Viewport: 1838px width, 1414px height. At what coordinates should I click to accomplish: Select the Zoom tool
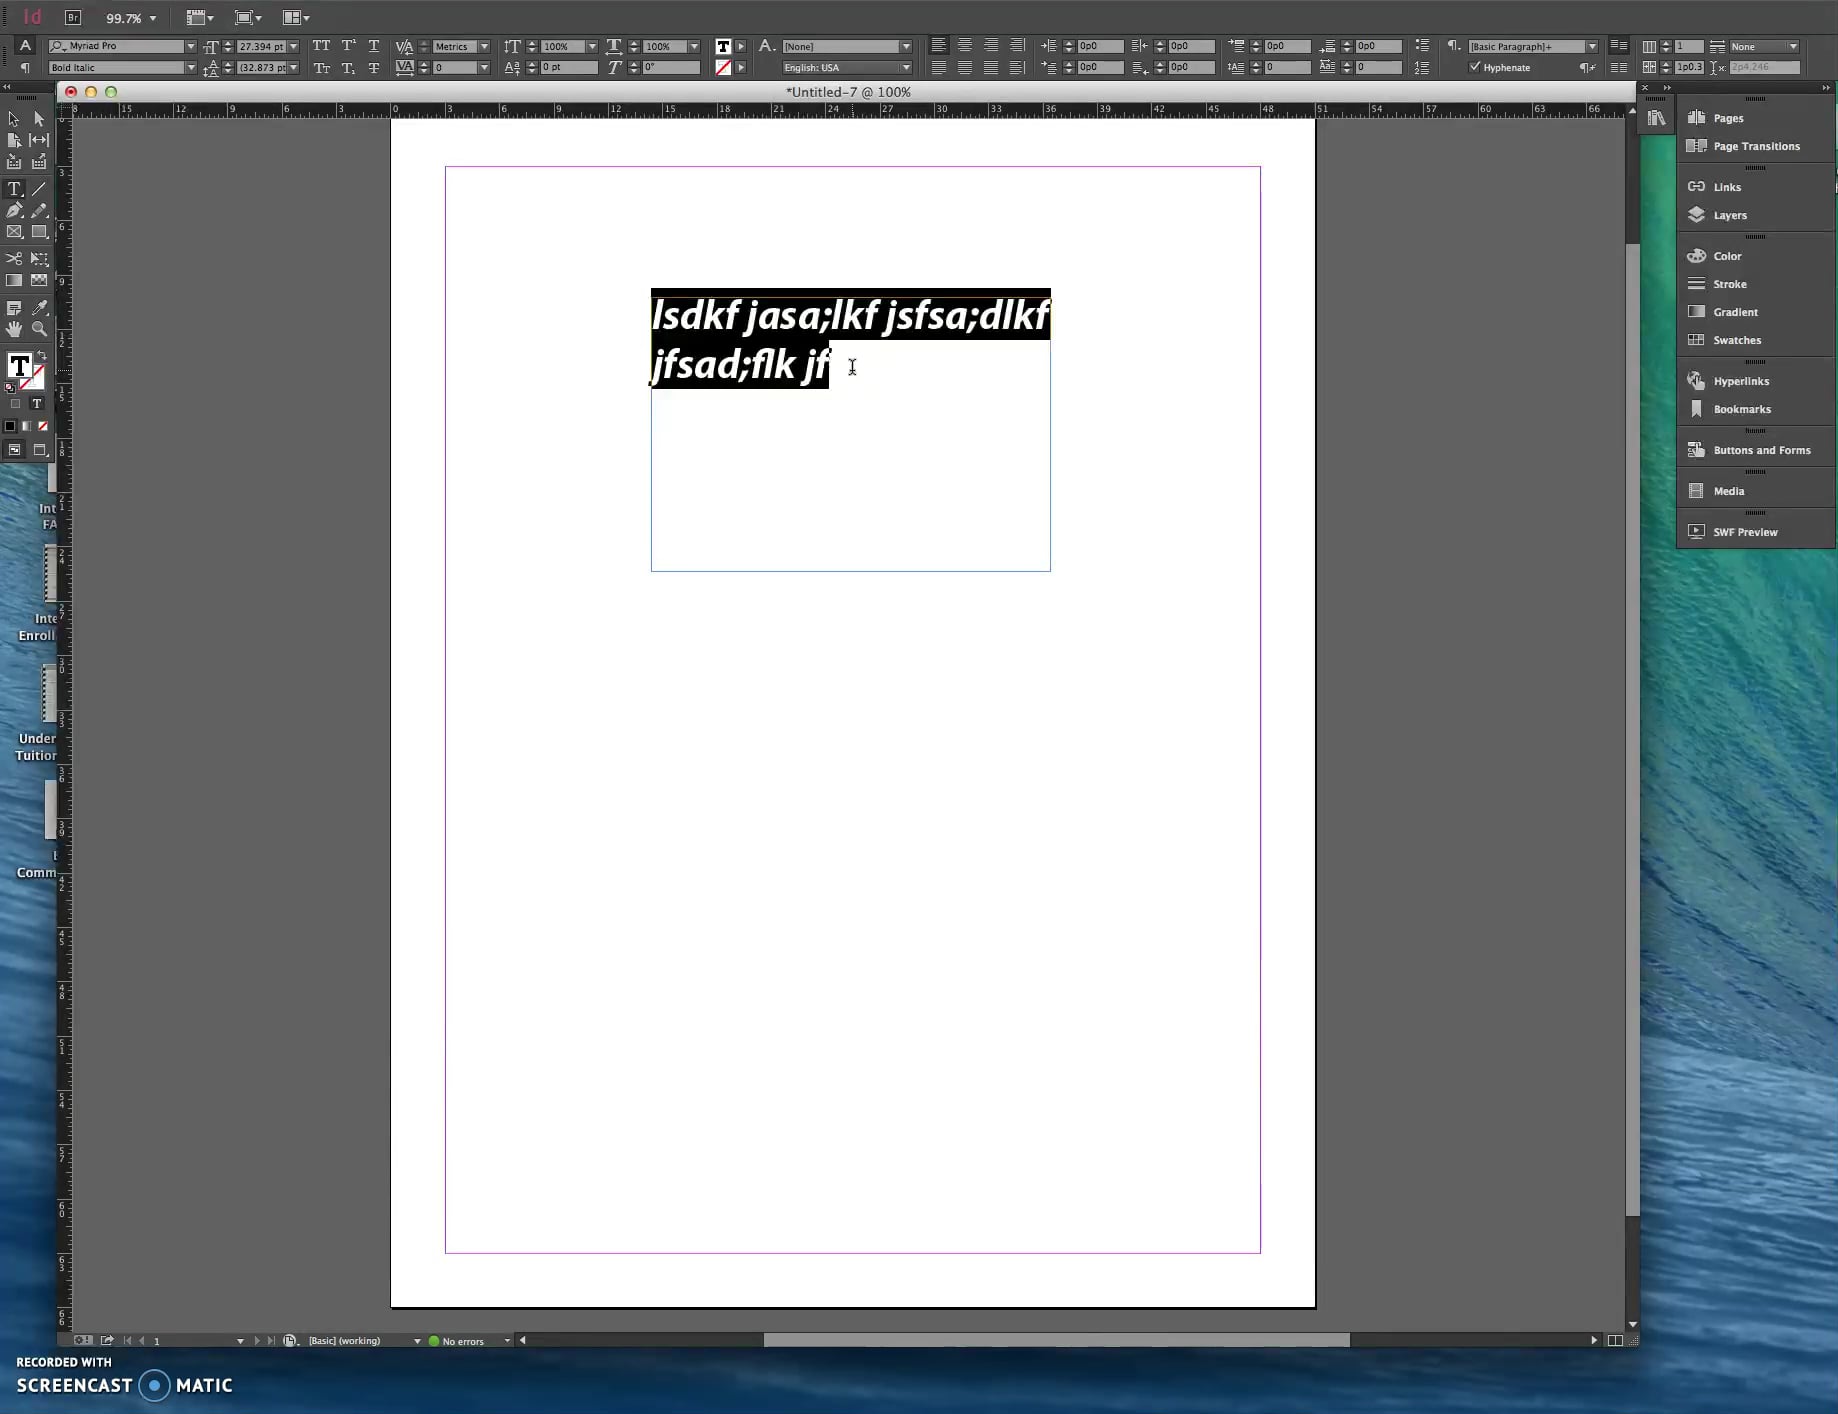tap(39, 328)
